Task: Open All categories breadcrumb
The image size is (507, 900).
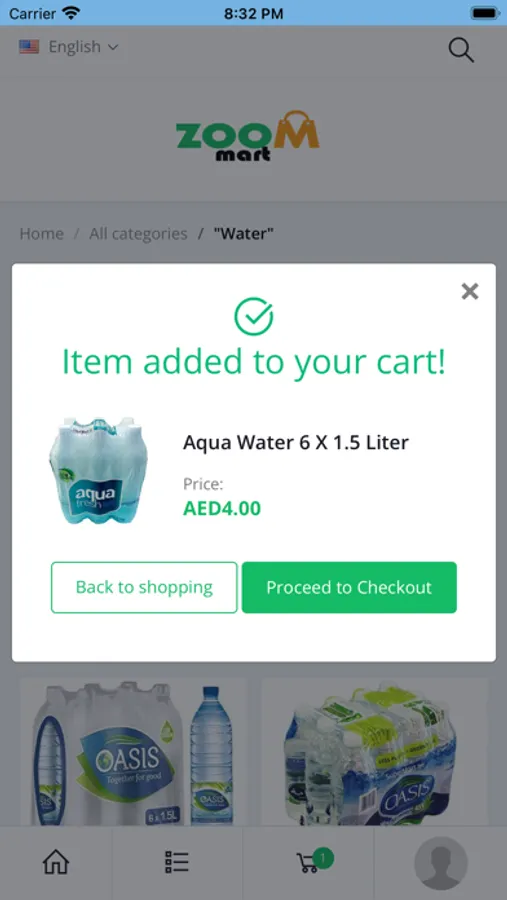Action: (x=138, y=234)
